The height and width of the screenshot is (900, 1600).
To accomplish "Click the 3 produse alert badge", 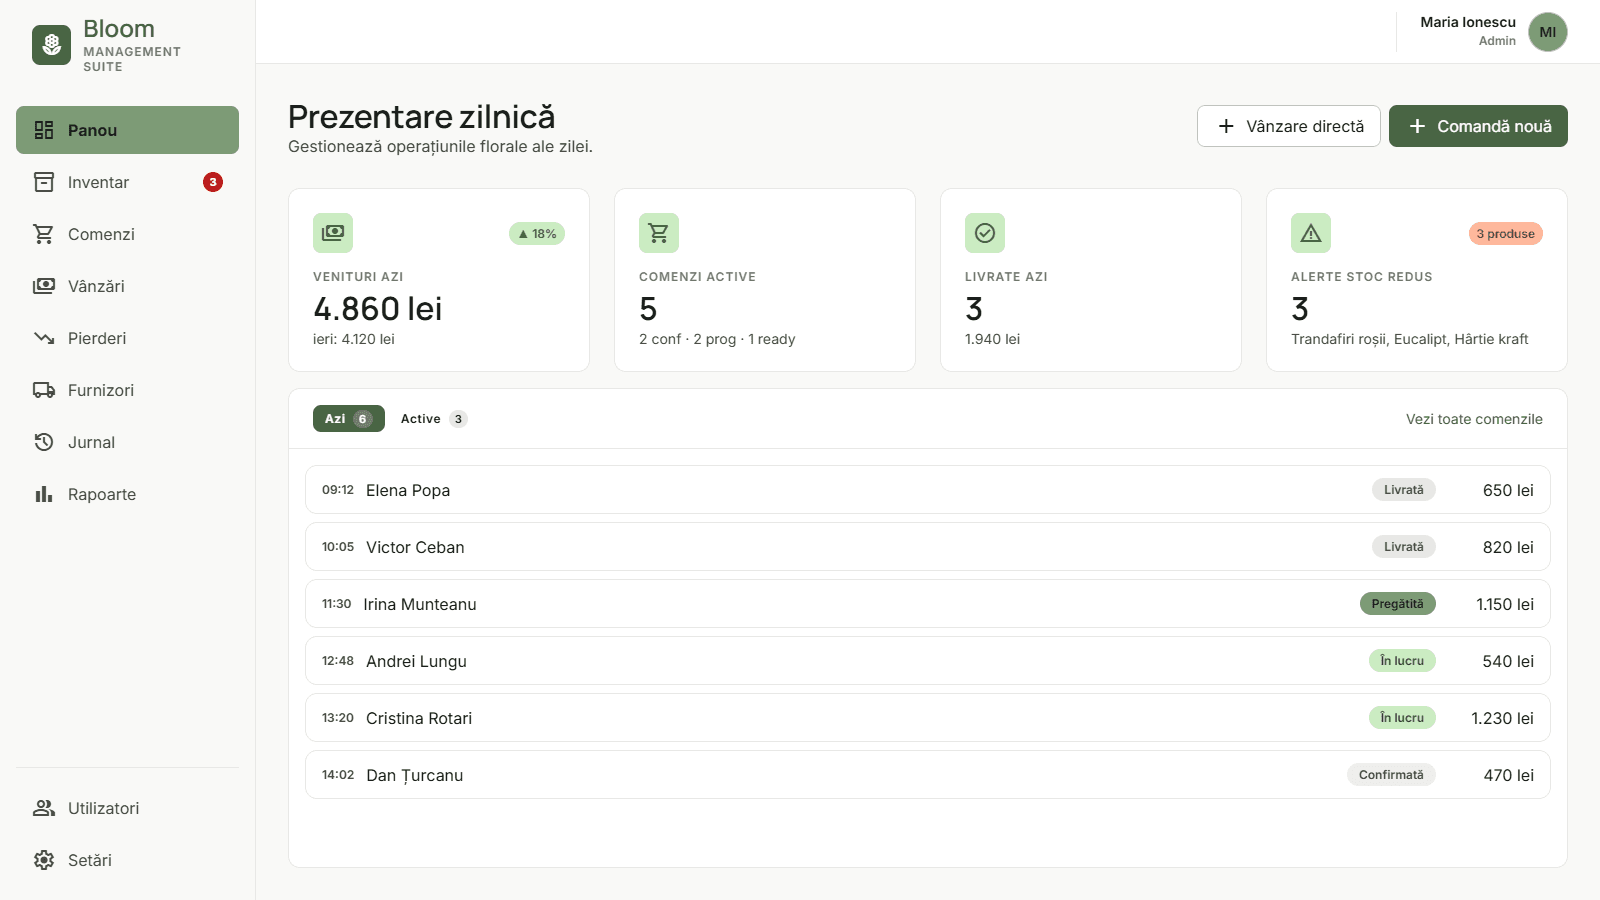I will click(1505, 234).
